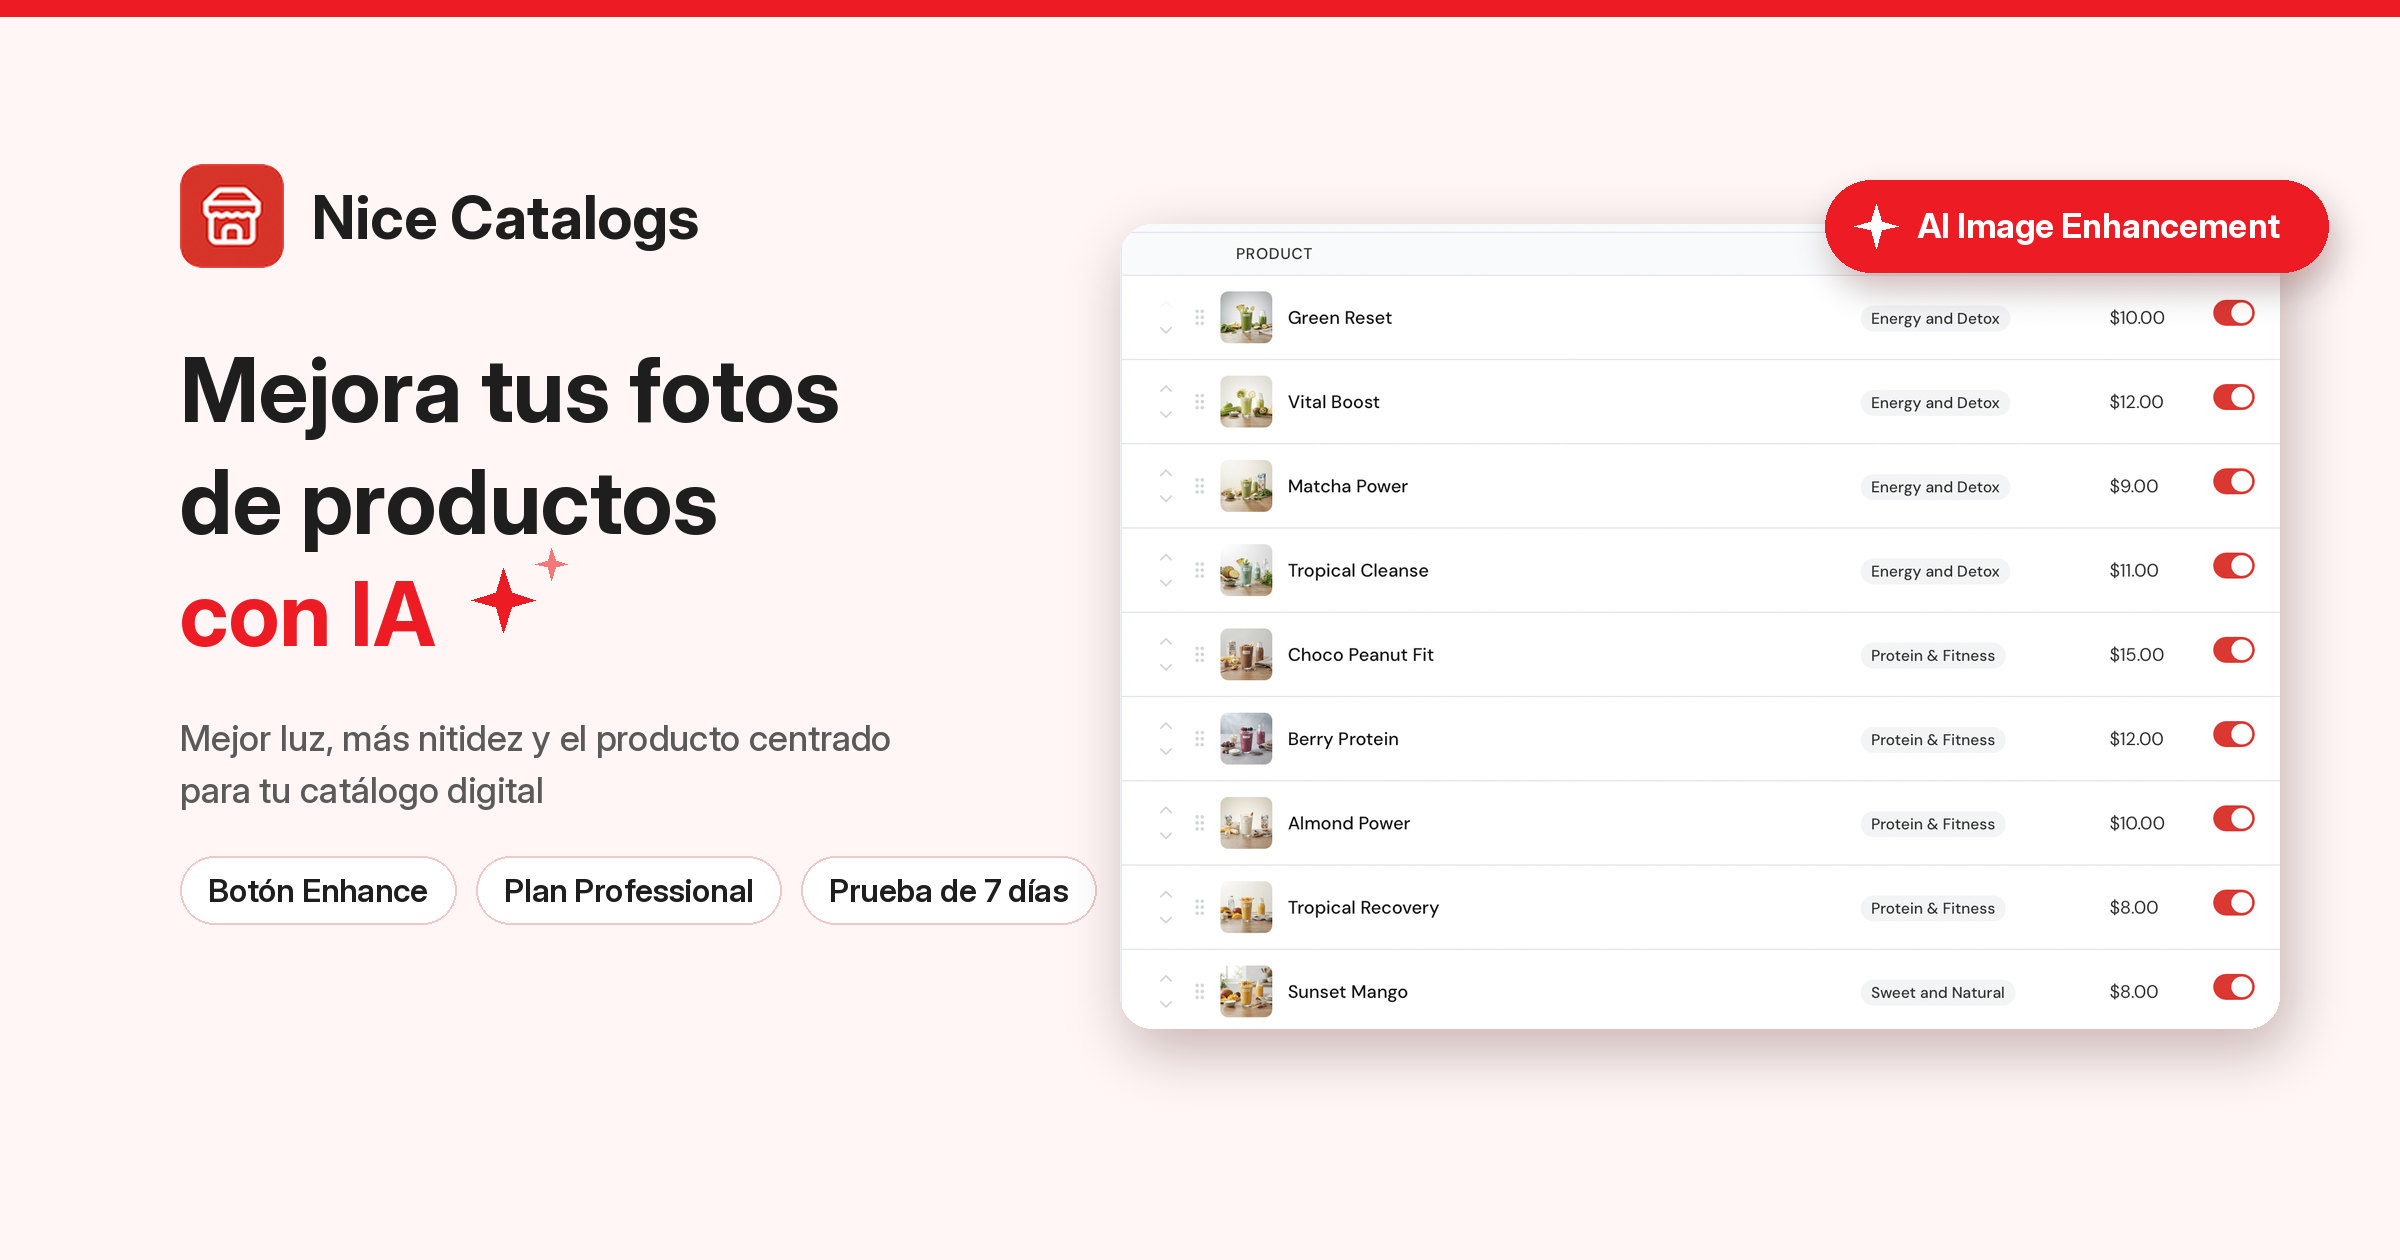The height and width of the screenshot is (1260, 2400).
Task: Toggle Choco Peanut Fit availability off
Action: point(2233,650)
